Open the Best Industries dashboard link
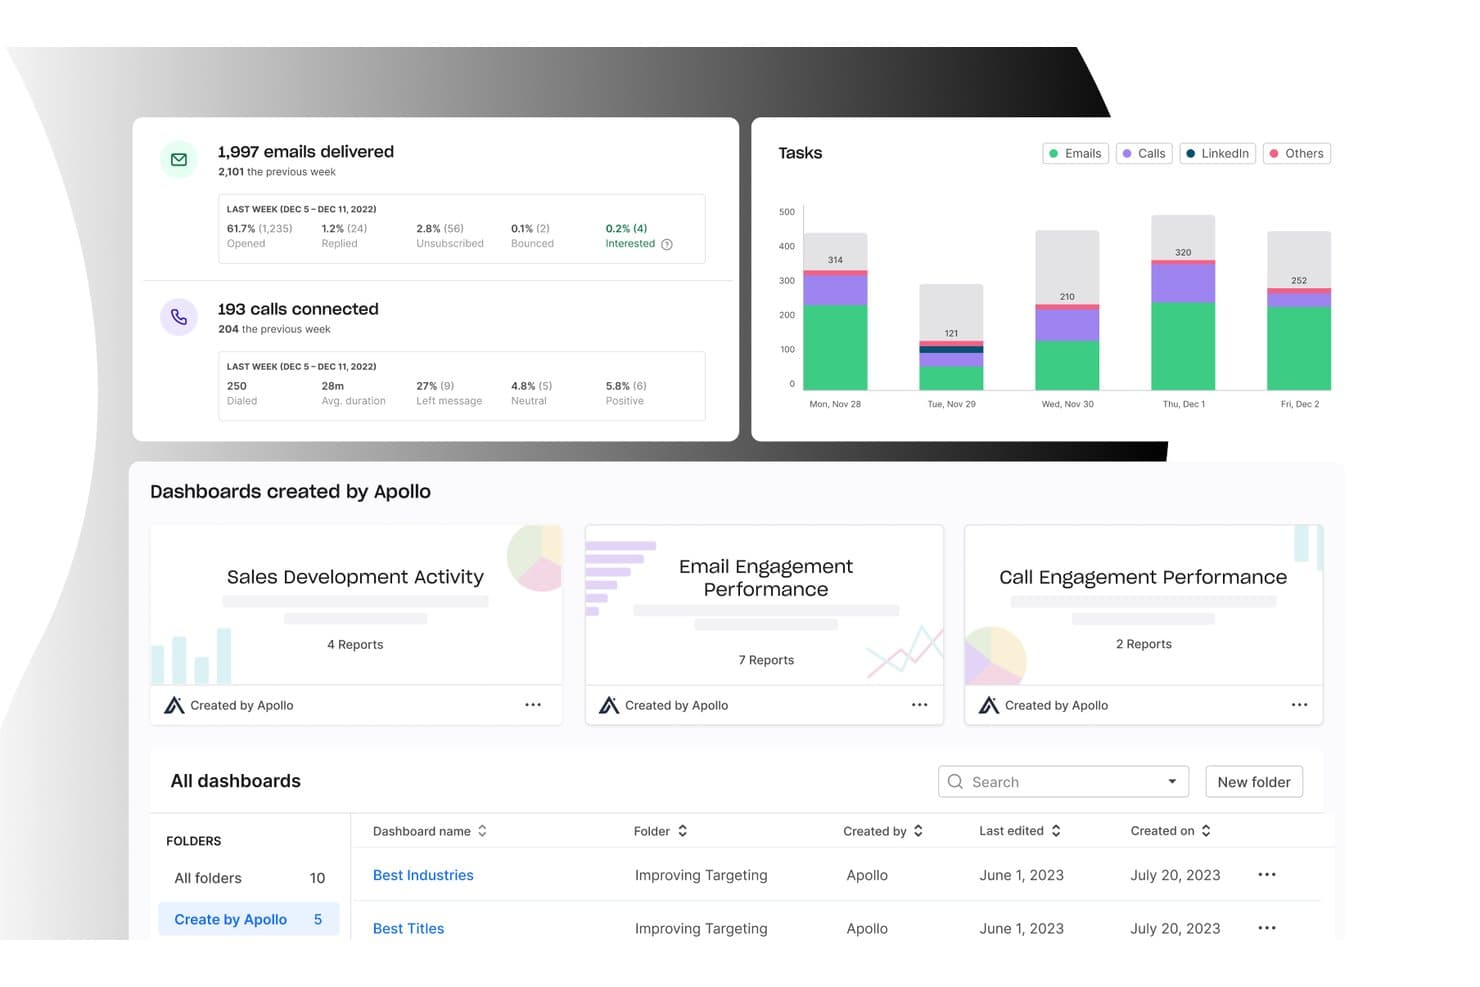The height and width of the screenshot is (987, 1480). (x=423, y=875)
